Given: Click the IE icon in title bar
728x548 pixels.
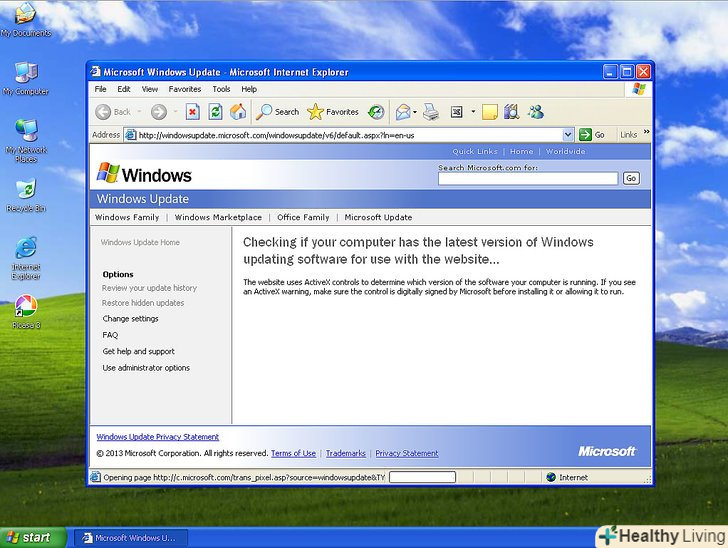Looking at the screenshot, I should [x=95, y=72].
